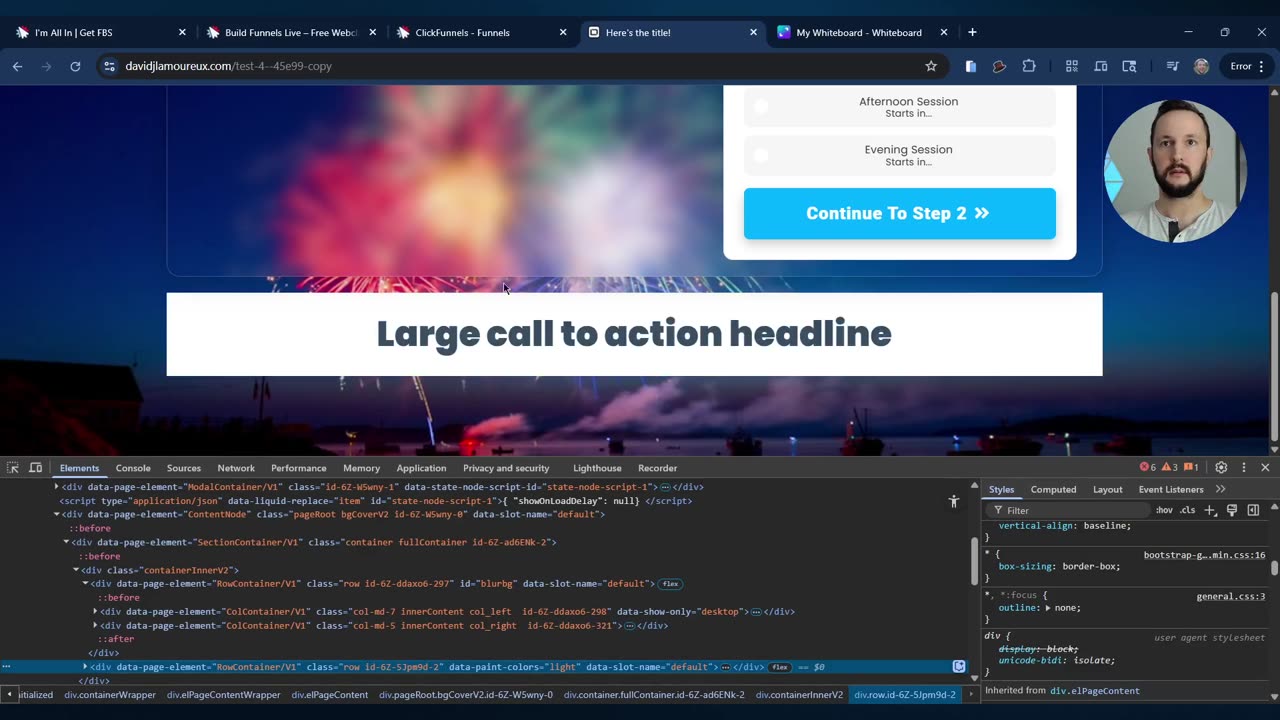Image resolution: width=1280 pixels, height=720 pixels.
Task: Close the I'm All In Get FBS tab
Action: point(182,32)
